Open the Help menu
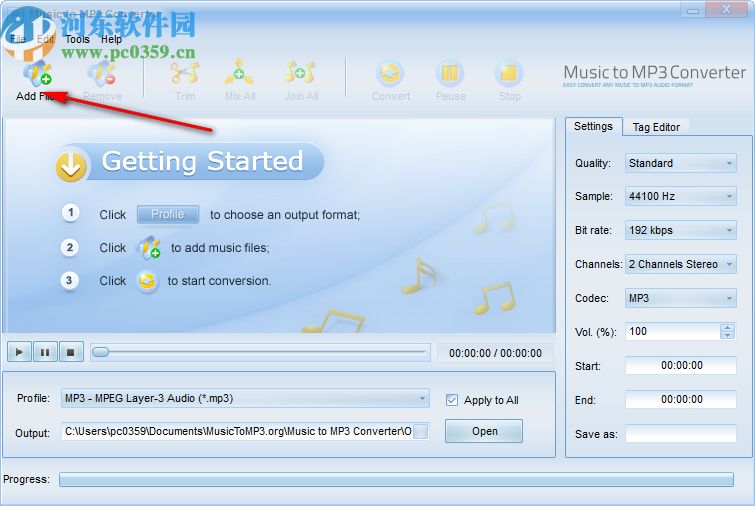 tap(111, 39)
